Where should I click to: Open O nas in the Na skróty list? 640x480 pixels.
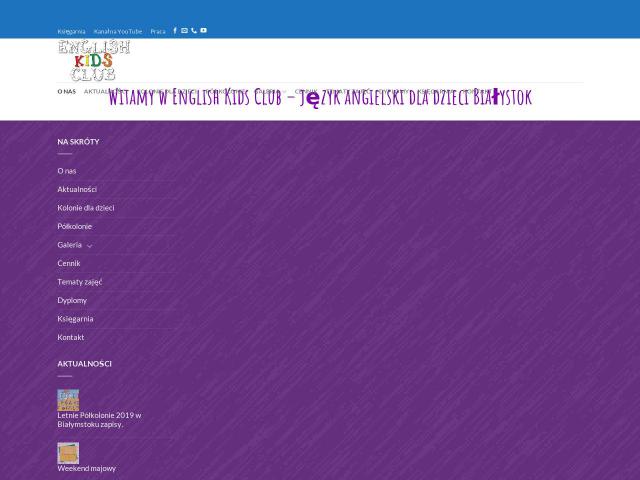click(67, 171)
